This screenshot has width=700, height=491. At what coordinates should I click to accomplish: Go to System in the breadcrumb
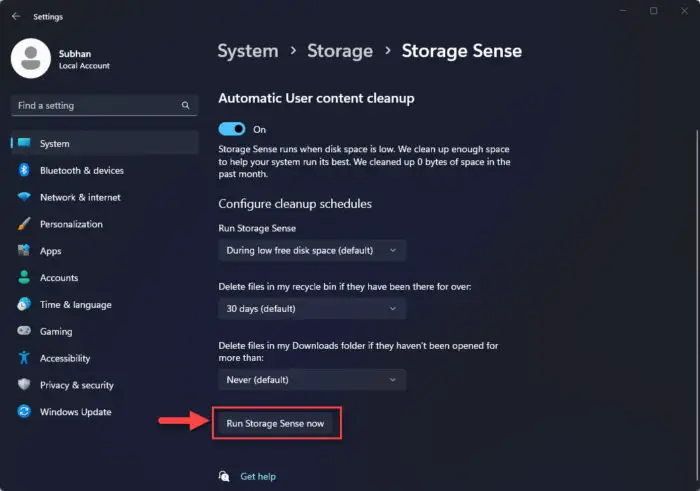coord(248,51)
